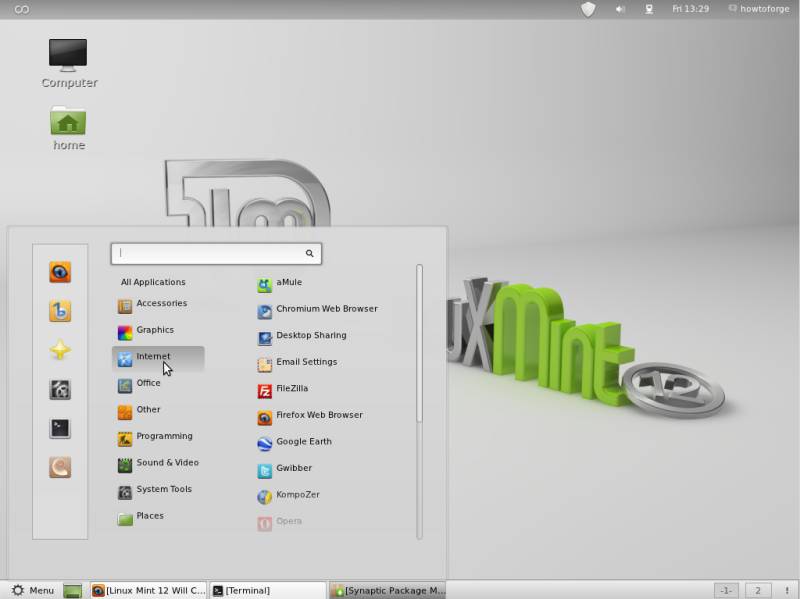800x599 pixels.
Task: Select the System Tools category
Action: (x=155, y=490)
